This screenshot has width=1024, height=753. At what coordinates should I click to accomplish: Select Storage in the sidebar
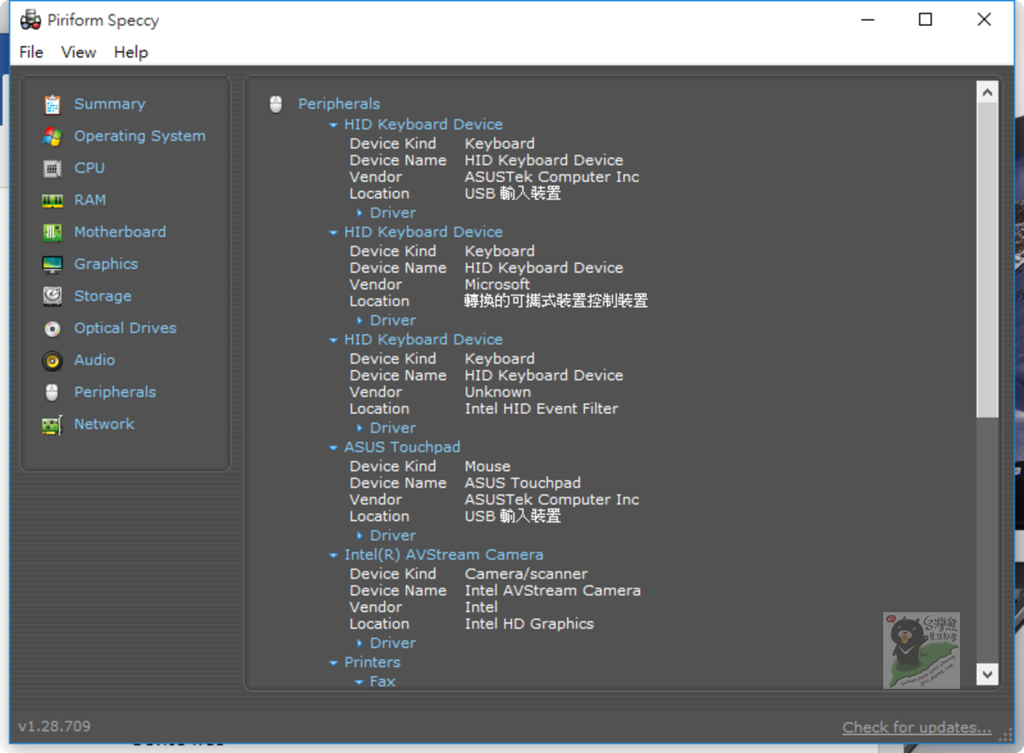pos(103,296)
